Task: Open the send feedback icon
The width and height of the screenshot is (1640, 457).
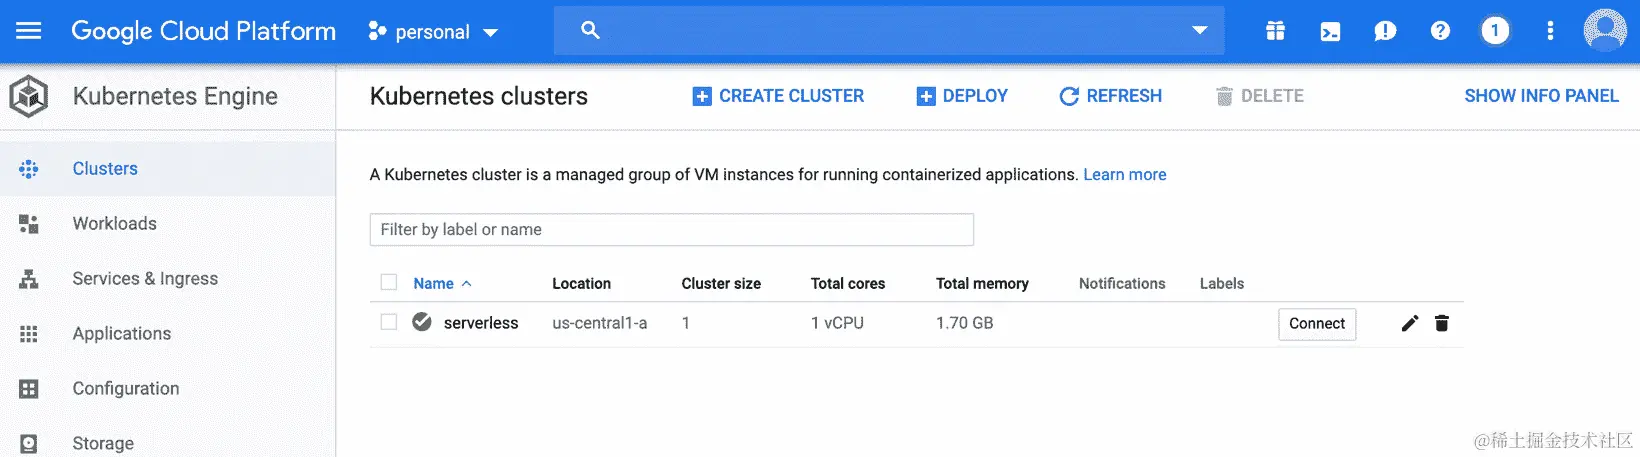Action: 1385,31
